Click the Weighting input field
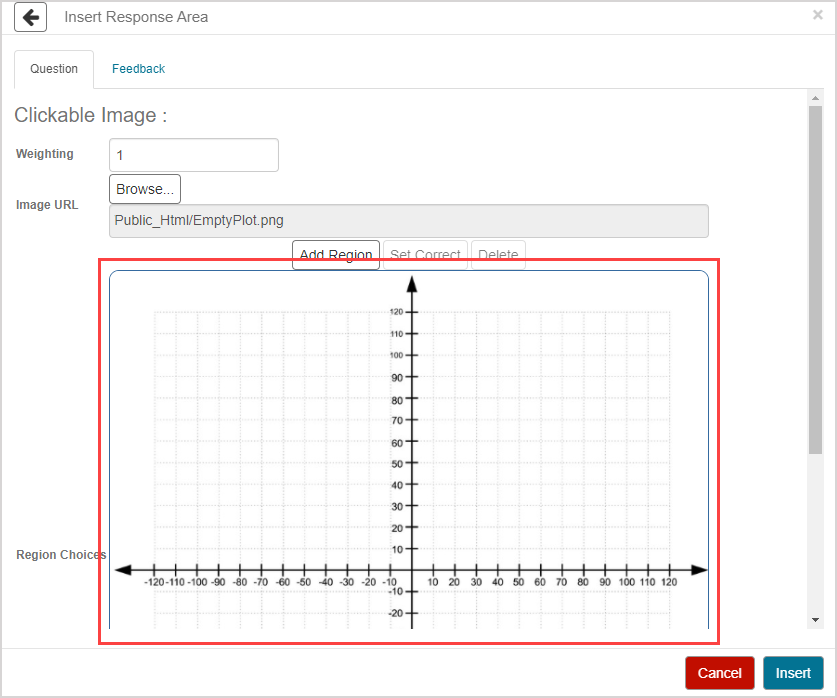 [x=193, y=155]
